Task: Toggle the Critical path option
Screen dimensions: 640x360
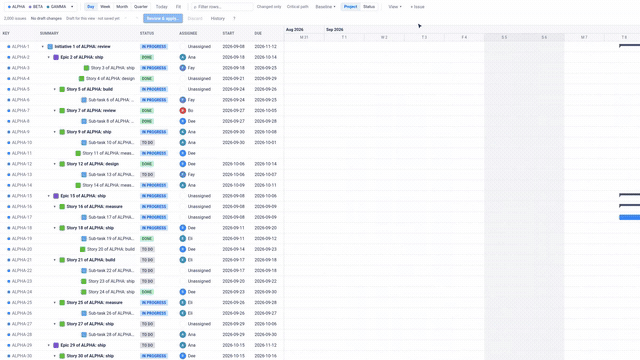Action: coord(298,7)
